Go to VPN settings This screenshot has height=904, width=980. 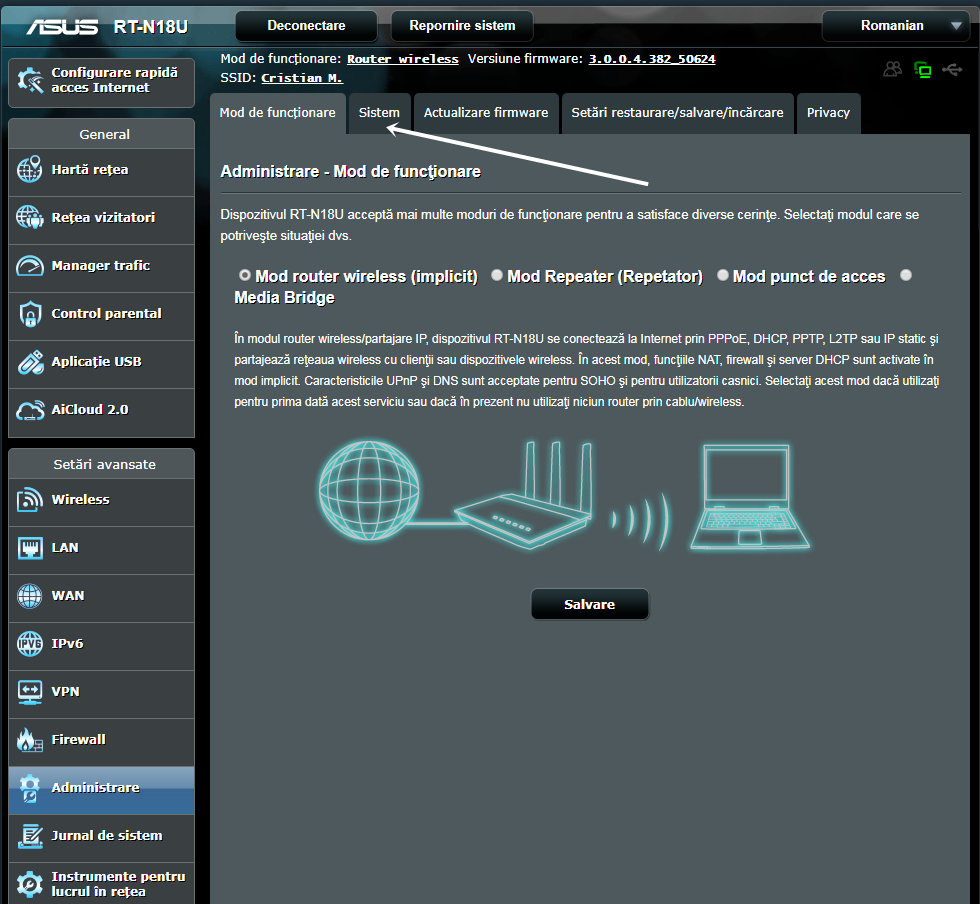pyautogui.click(x=102, y=693)
